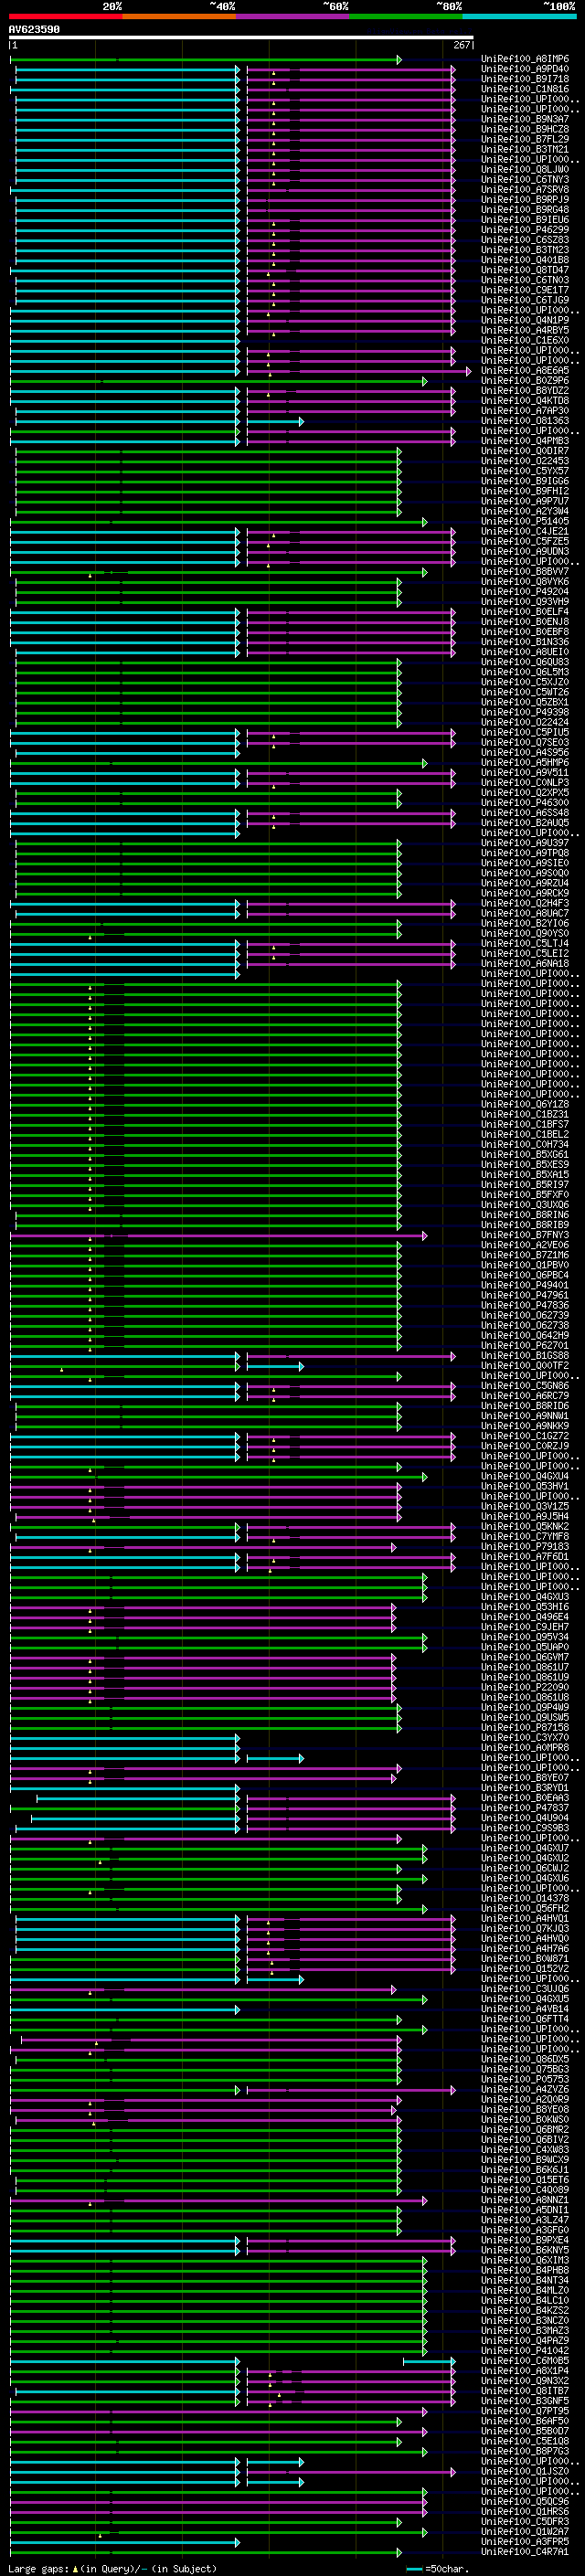
Task: Select hit label UniRef100_Q9N3X2
Action: click(x=525, y=2380)
